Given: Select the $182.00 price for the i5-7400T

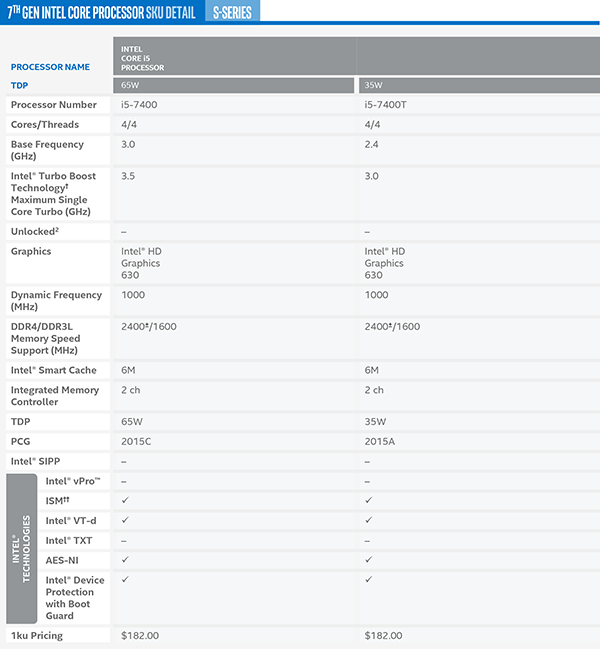Looking at the screenshot, I should point(385,635).
